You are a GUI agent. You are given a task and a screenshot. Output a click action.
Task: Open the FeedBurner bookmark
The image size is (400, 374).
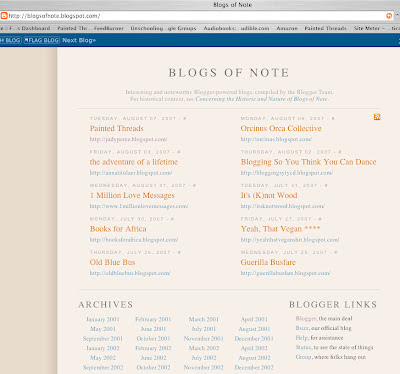tap(109, 28)
